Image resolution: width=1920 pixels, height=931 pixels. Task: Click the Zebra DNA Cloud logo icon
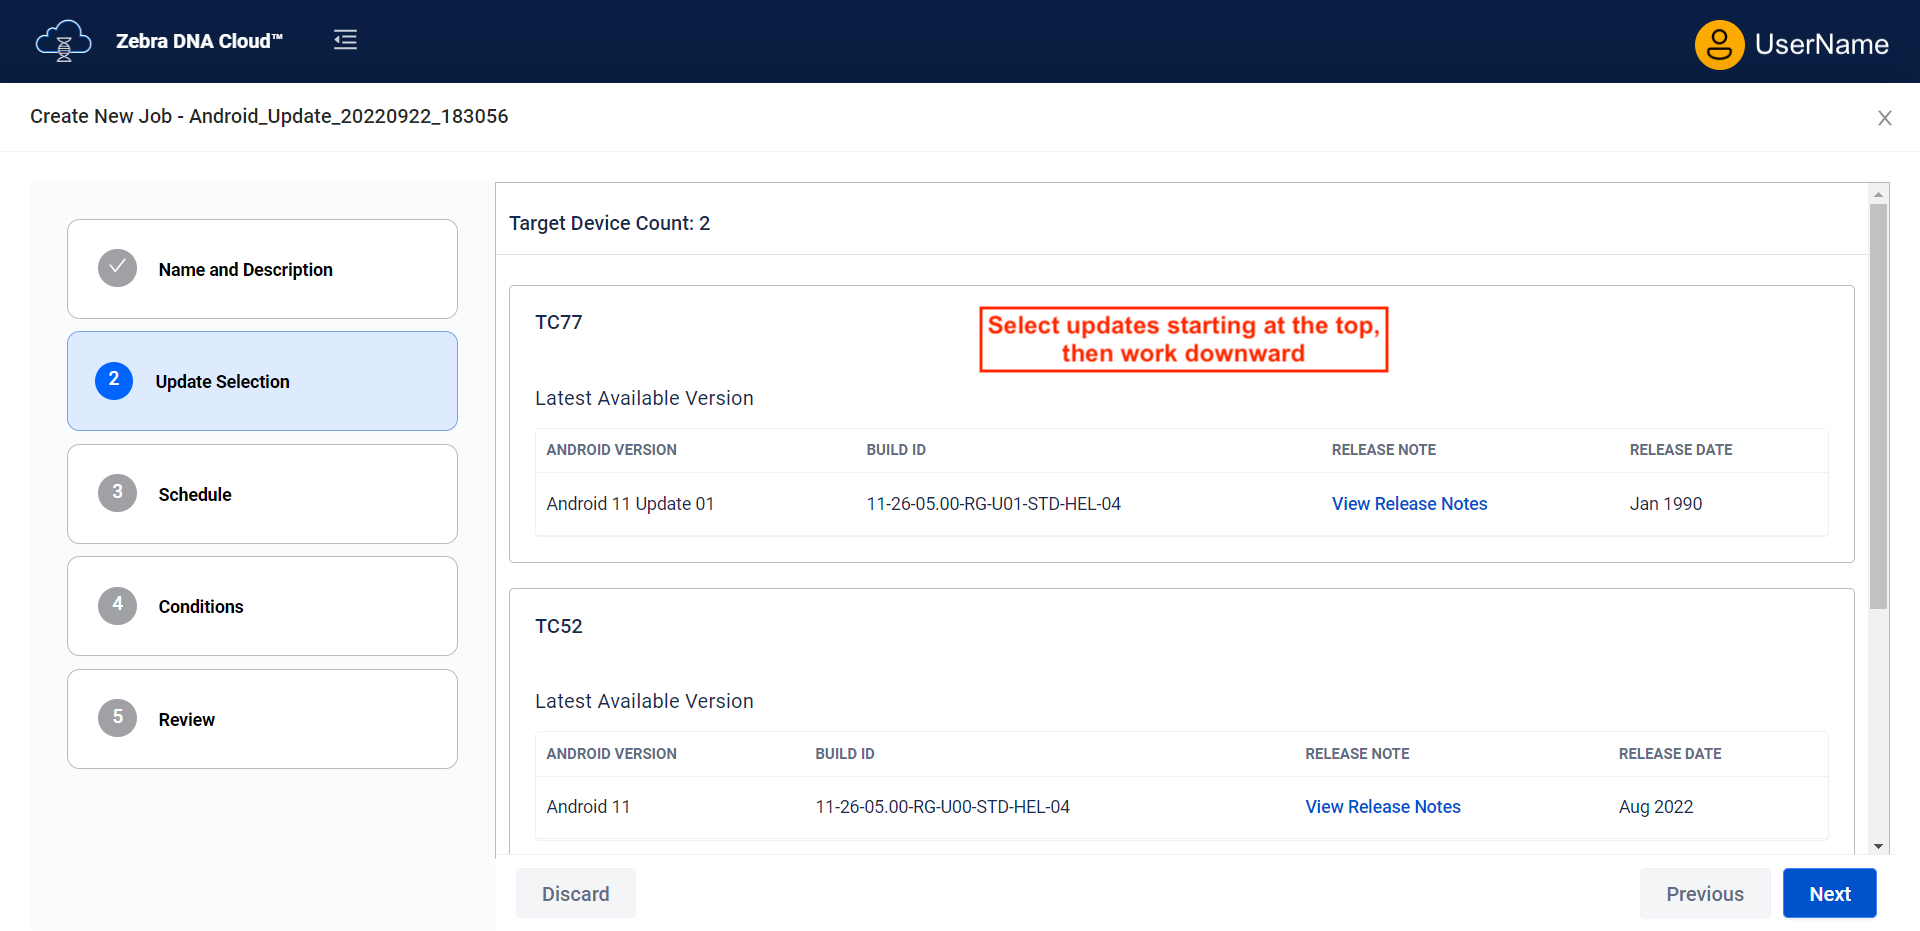tap(63, 41)
